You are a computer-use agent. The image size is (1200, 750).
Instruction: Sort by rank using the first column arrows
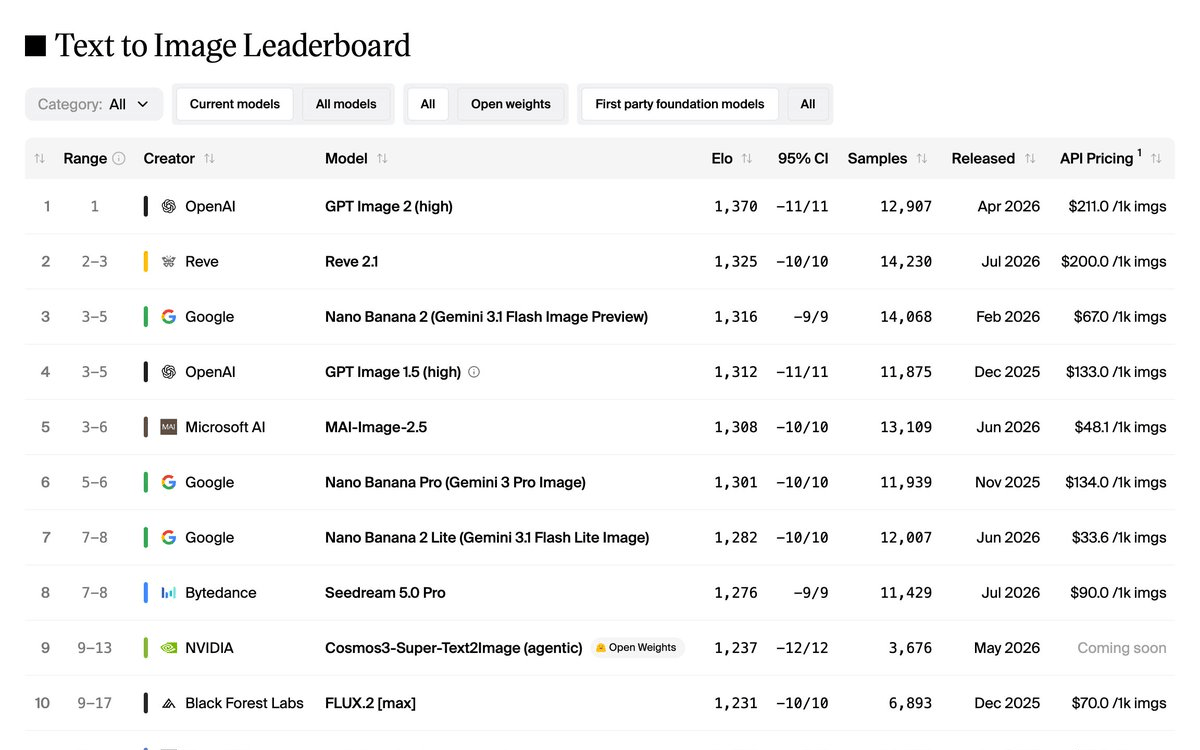point(40,158)
